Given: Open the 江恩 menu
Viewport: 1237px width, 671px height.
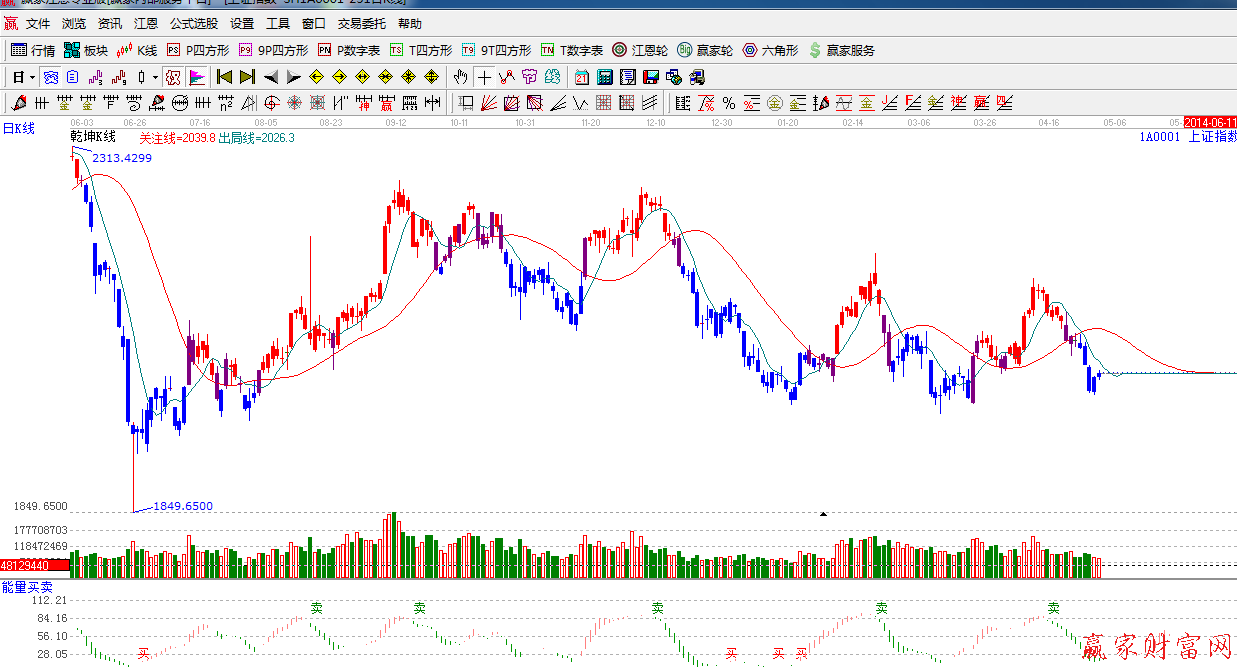Looking at the screenshot, I should [x=146, y=24].
